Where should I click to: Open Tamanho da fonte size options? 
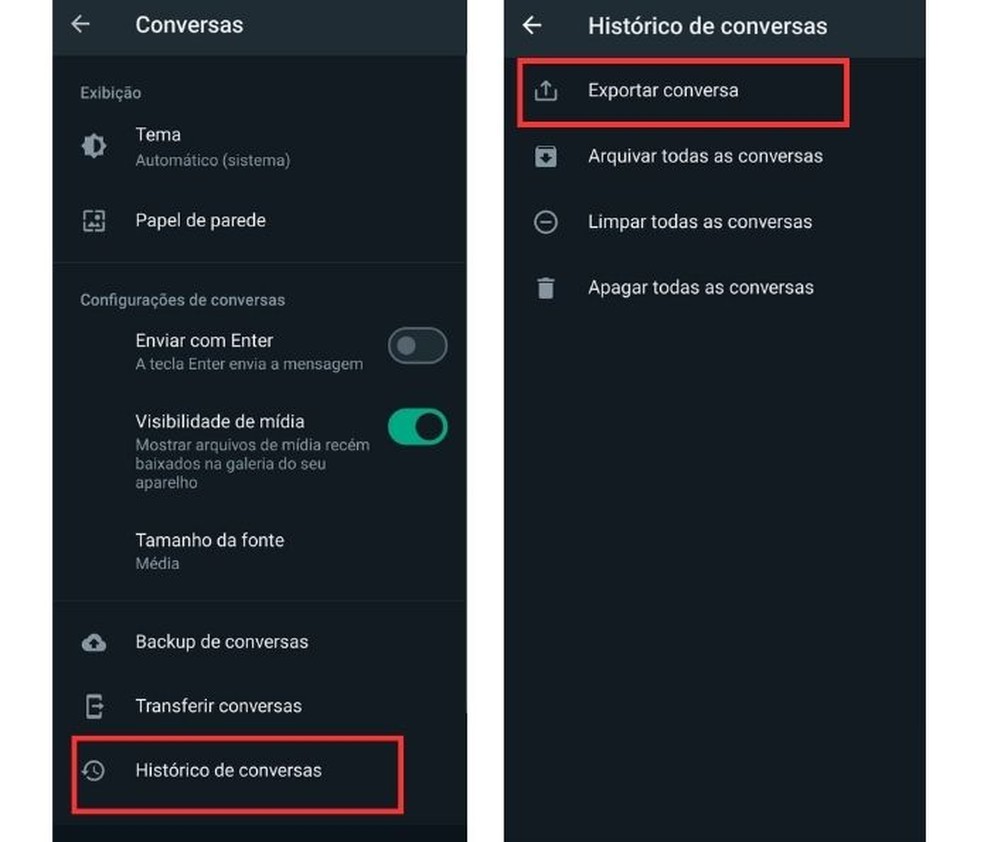point(260,552)
